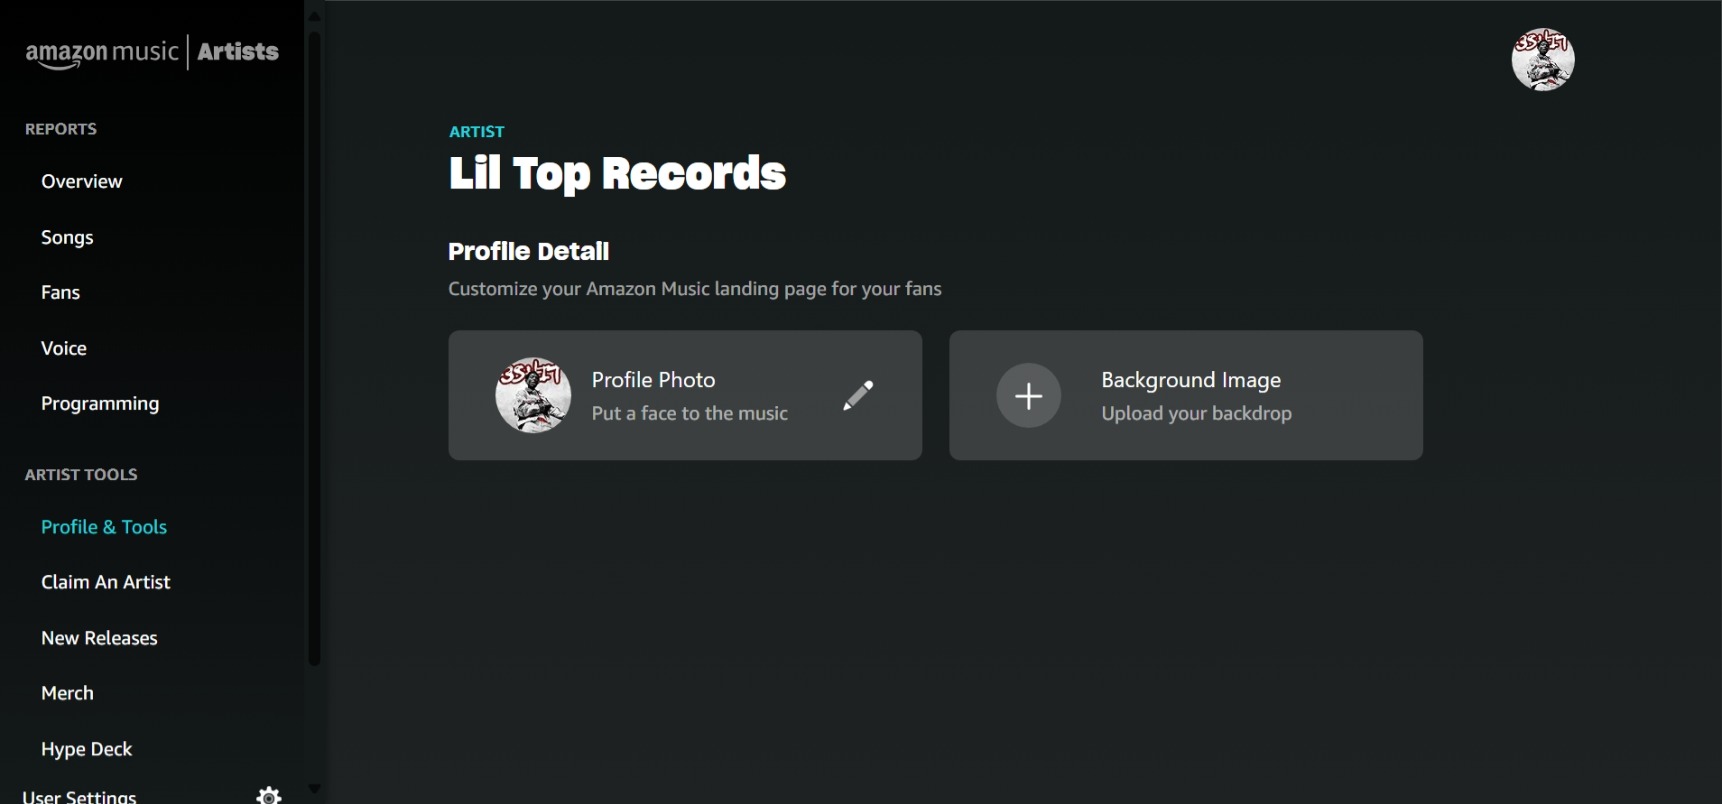Open the Fans report
The image size is (1722, 804).
click(x=60, y=292)
